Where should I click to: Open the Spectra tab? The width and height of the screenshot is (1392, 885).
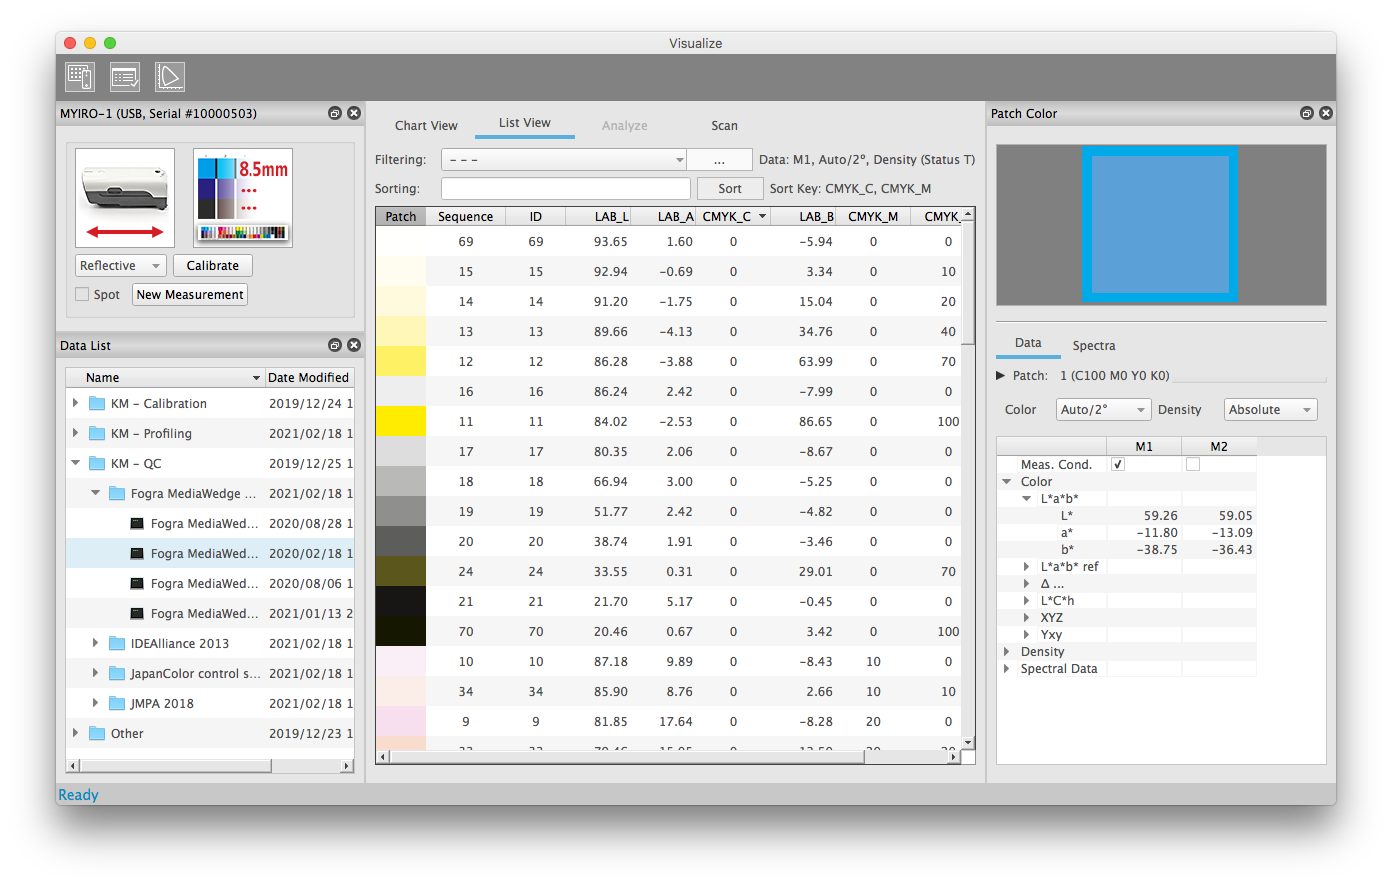point(1094,346)
